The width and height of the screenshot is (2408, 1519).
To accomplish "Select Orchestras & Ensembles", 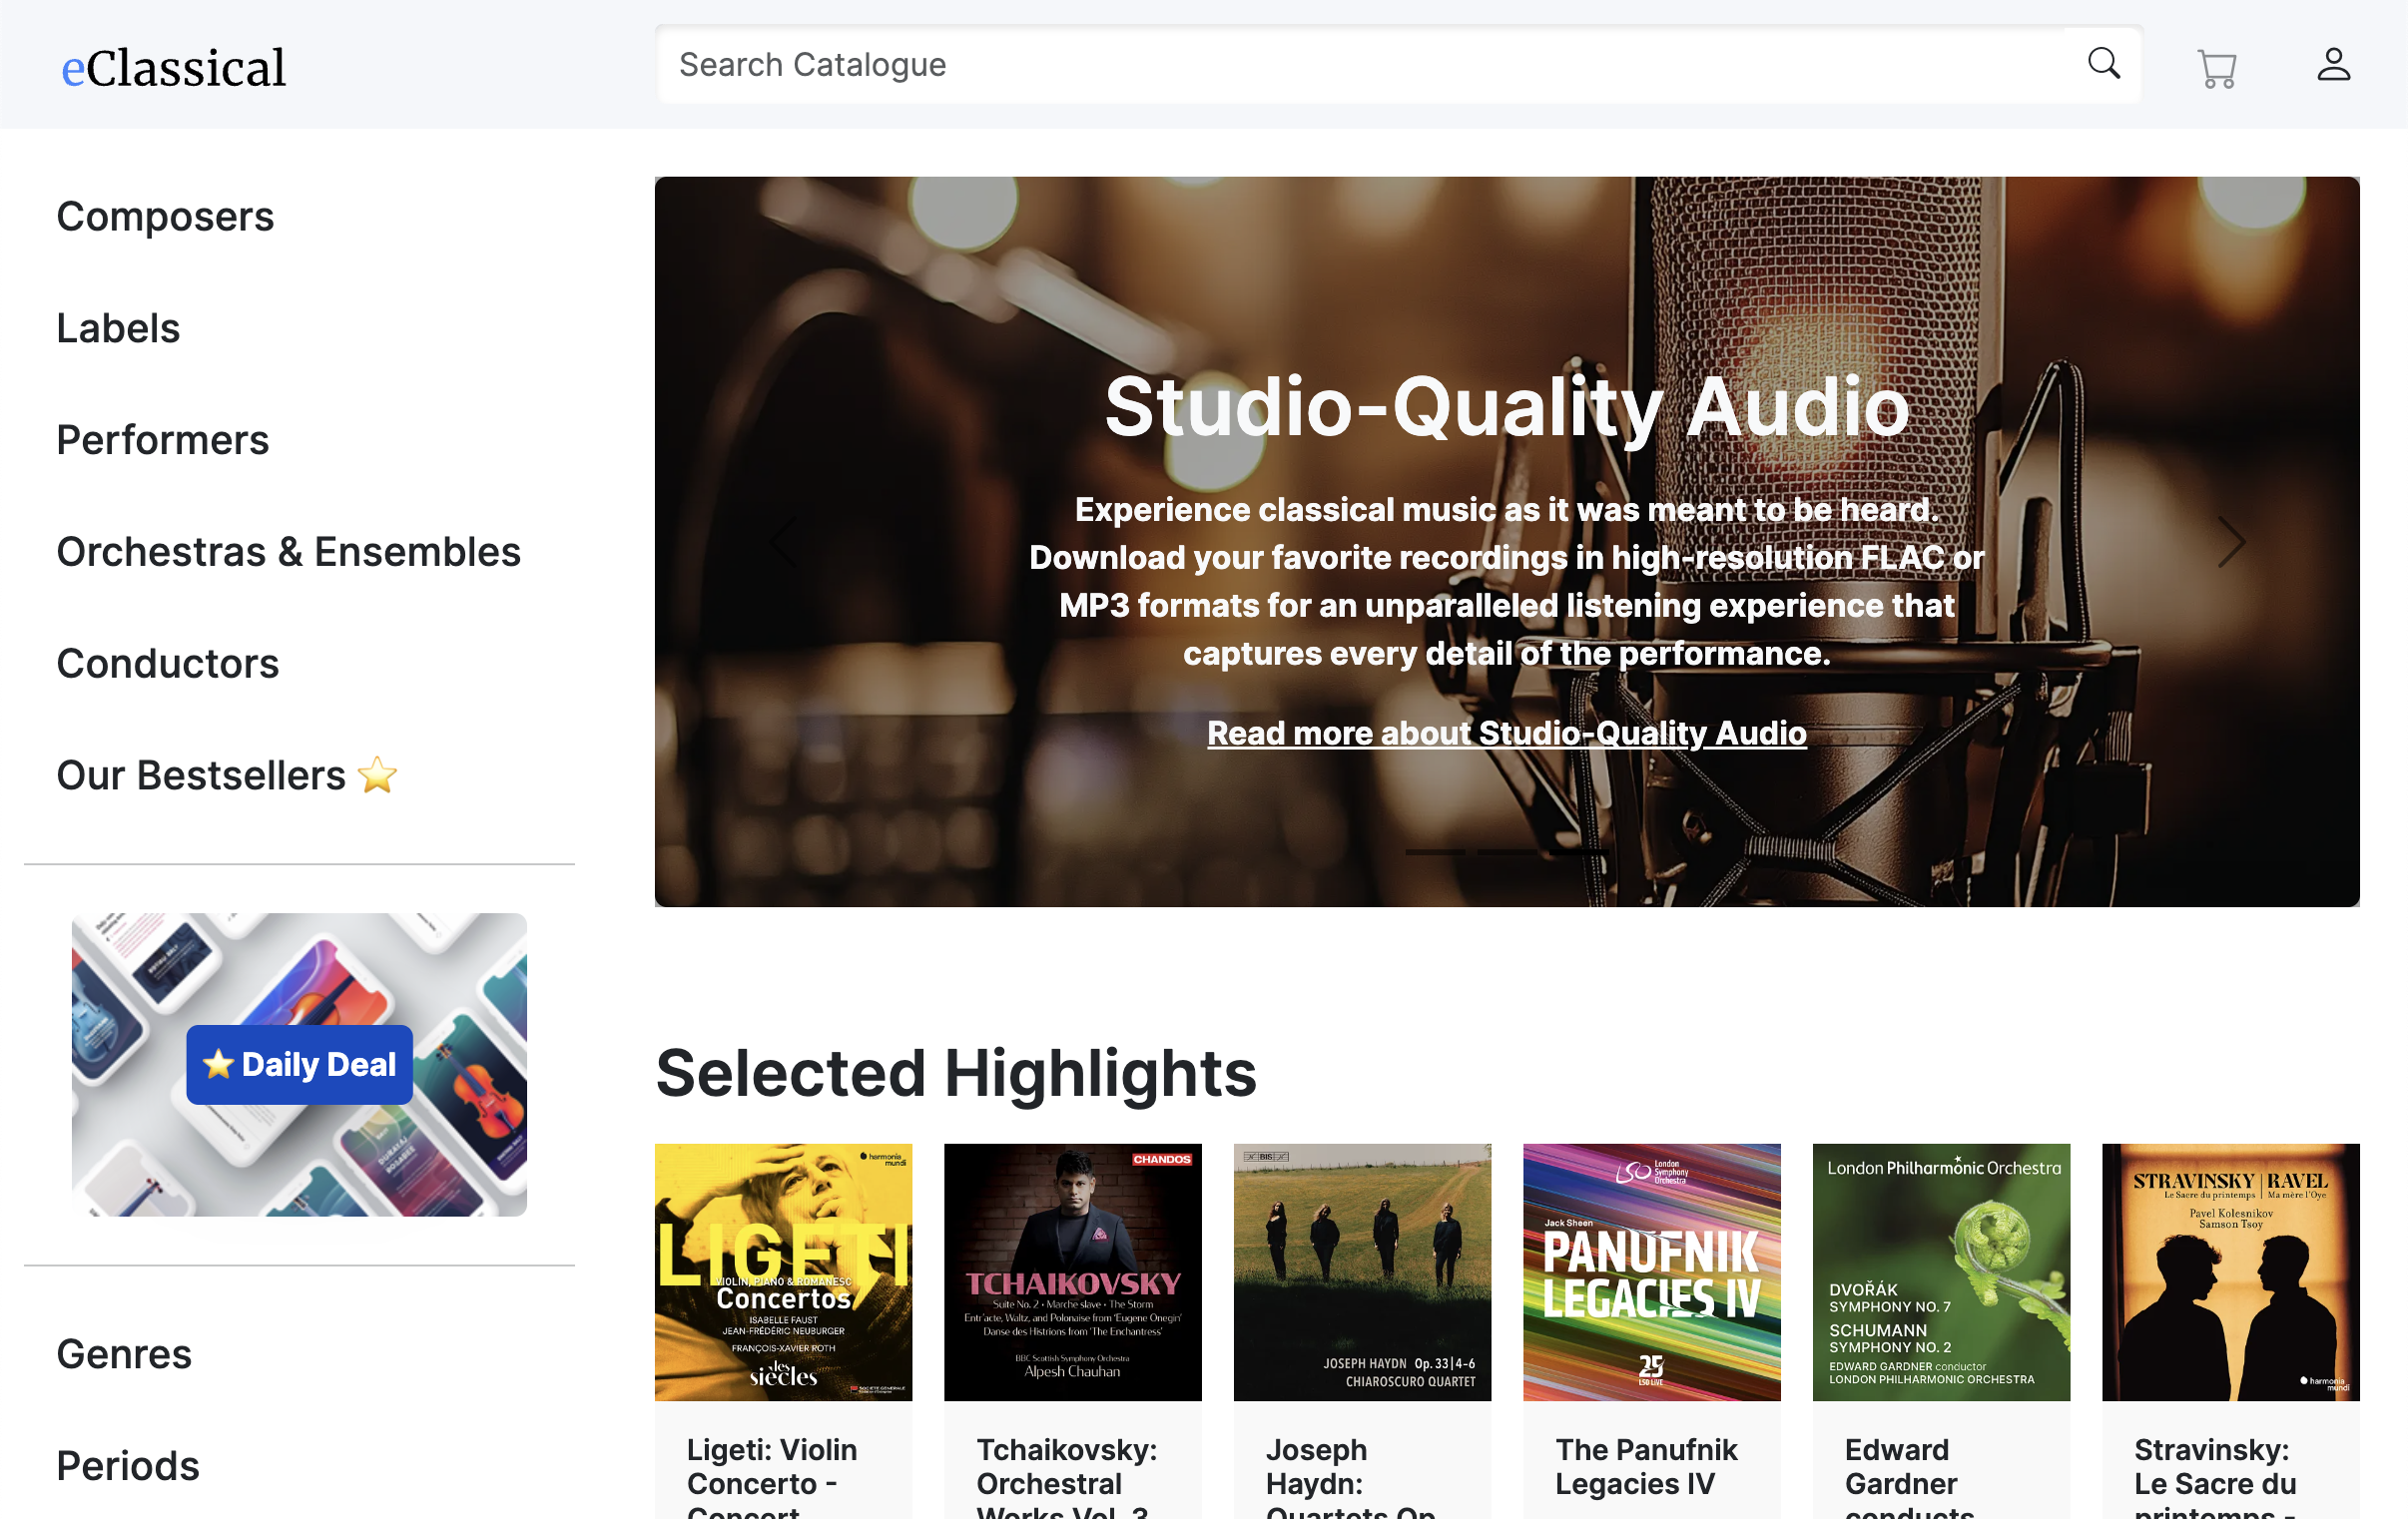I will [288, 552].
